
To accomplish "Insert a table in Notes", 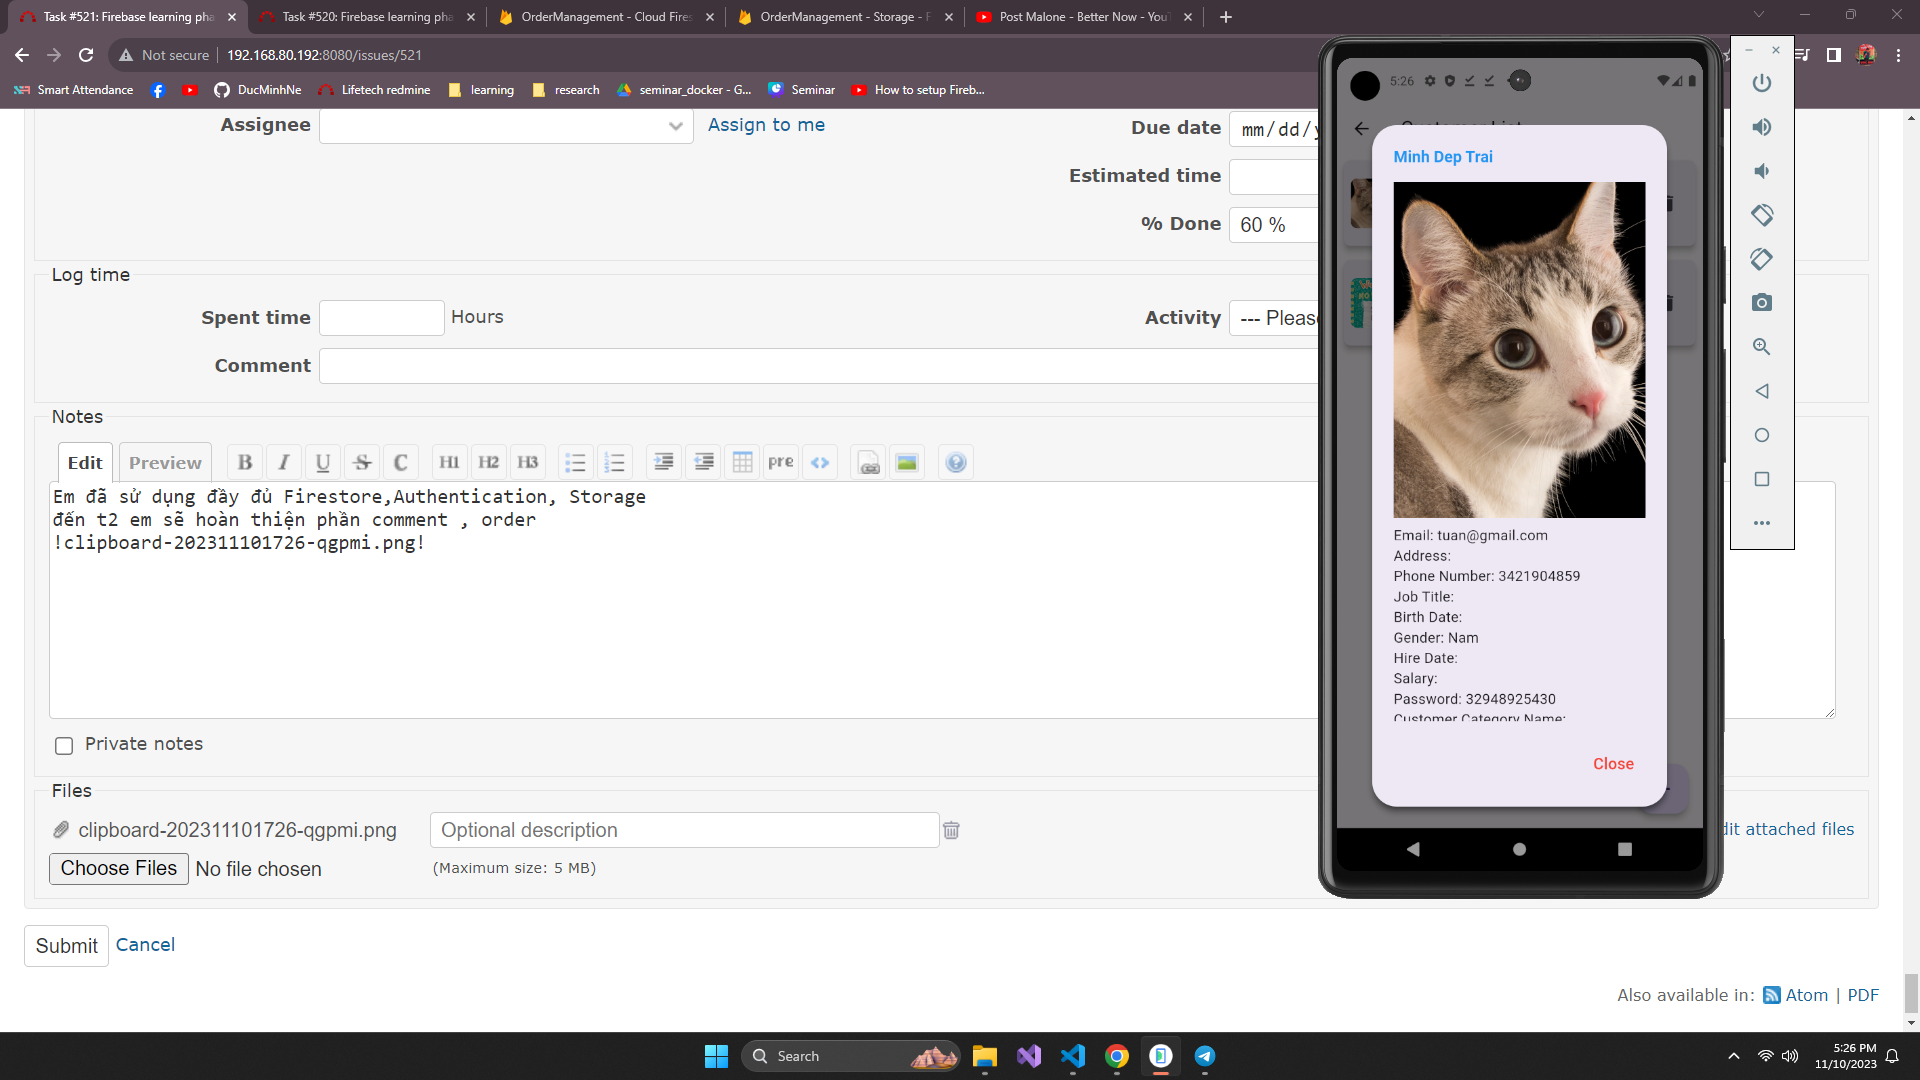I will [x=742, y=462].
